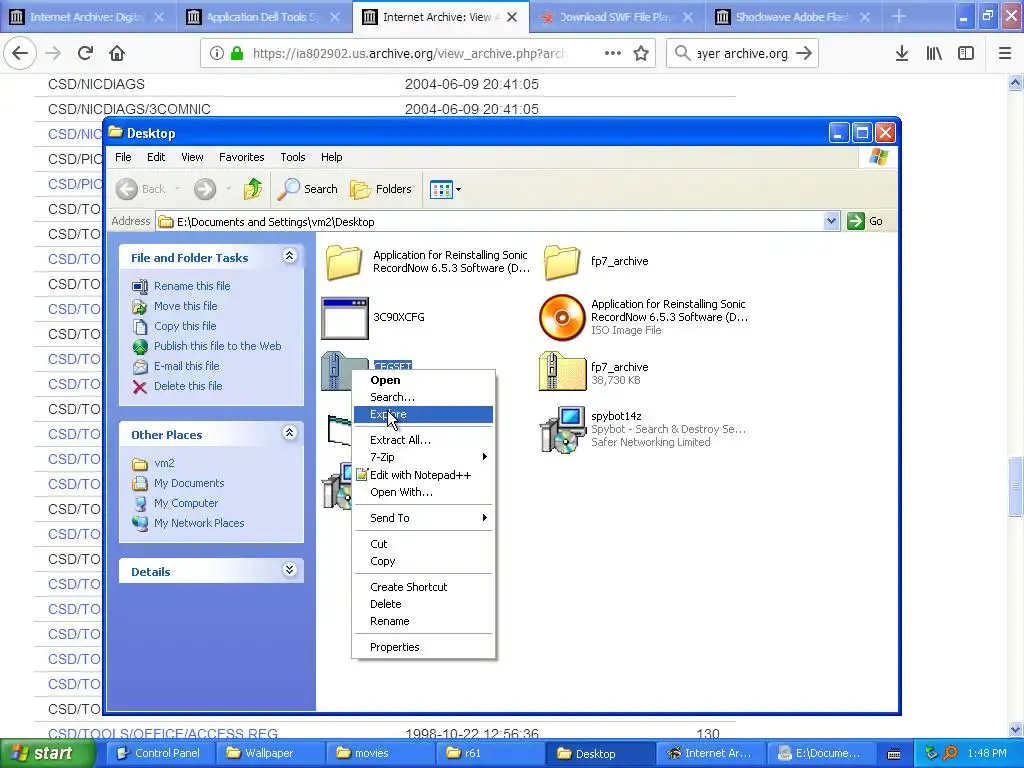Click Firefox downloads arrow icon
Screen dimensions: 1024x768
[x=902, y=54]
